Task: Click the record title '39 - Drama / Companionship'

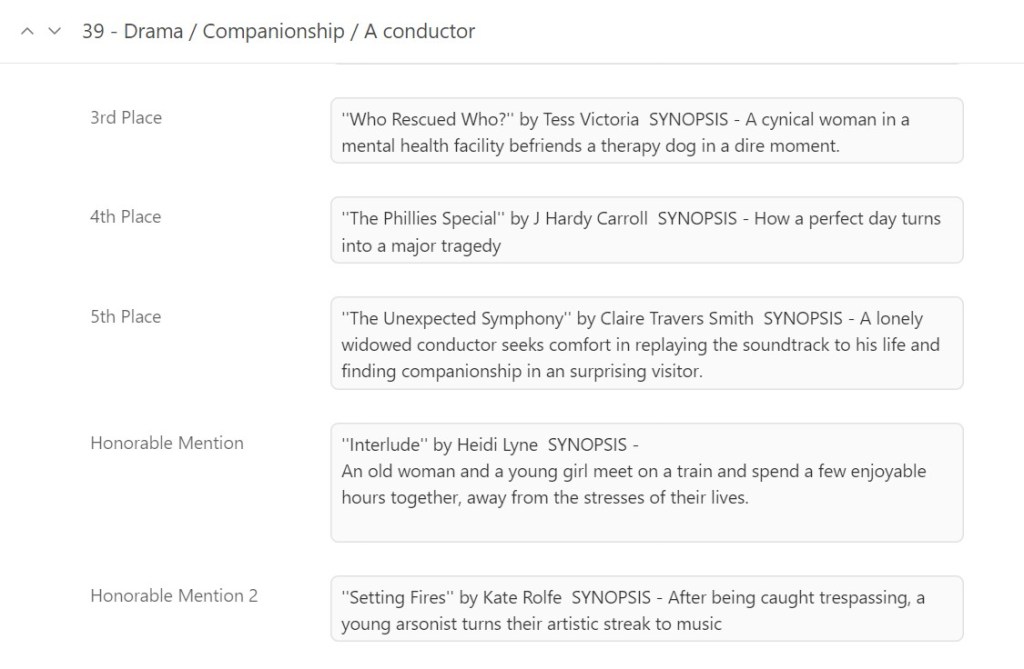Action: tap(278, 31)
